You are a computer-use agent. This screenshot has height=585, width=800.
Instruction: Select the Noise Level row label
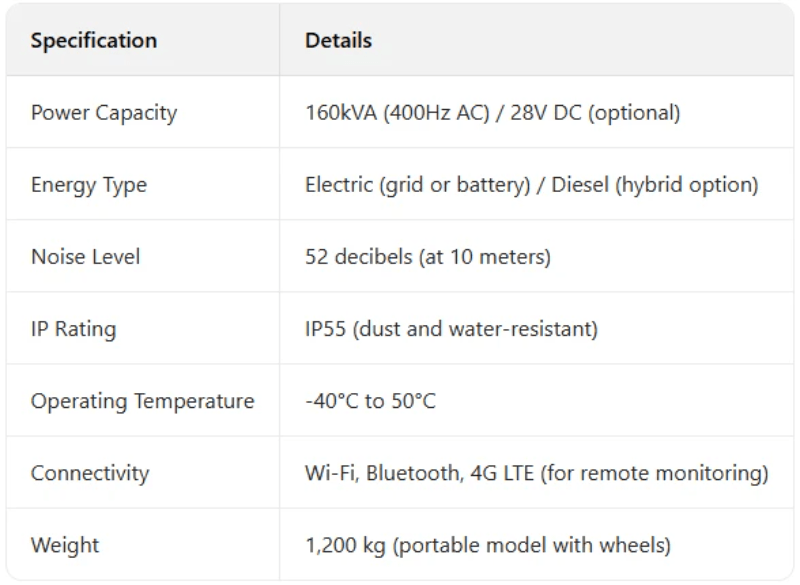(86, 257)
